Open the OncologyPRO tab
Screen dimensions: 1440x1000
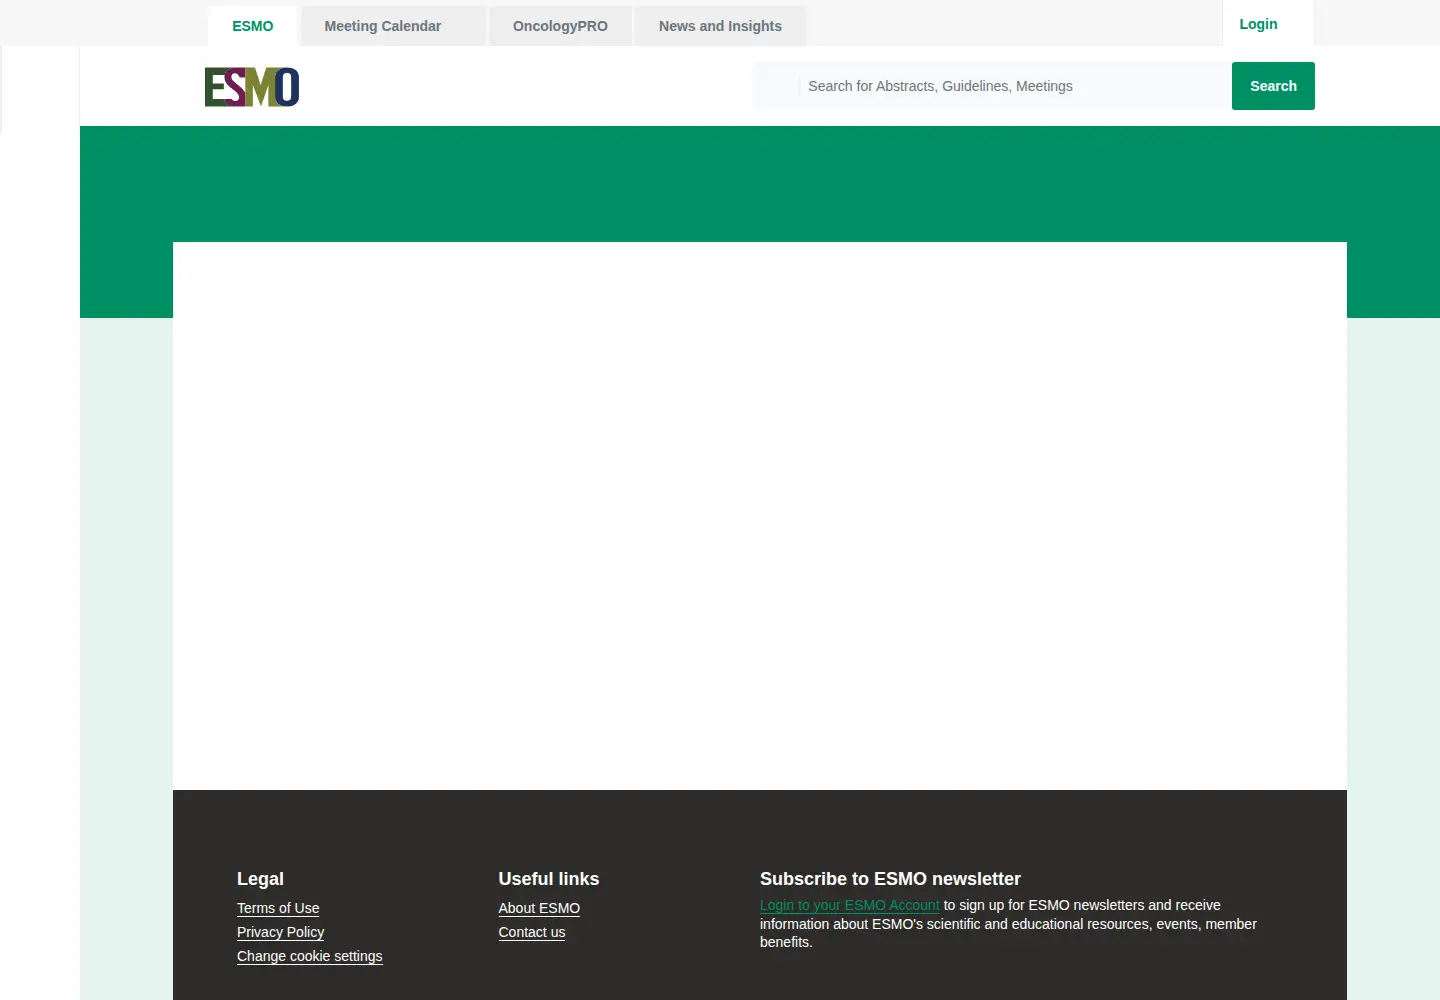(560, 26)
